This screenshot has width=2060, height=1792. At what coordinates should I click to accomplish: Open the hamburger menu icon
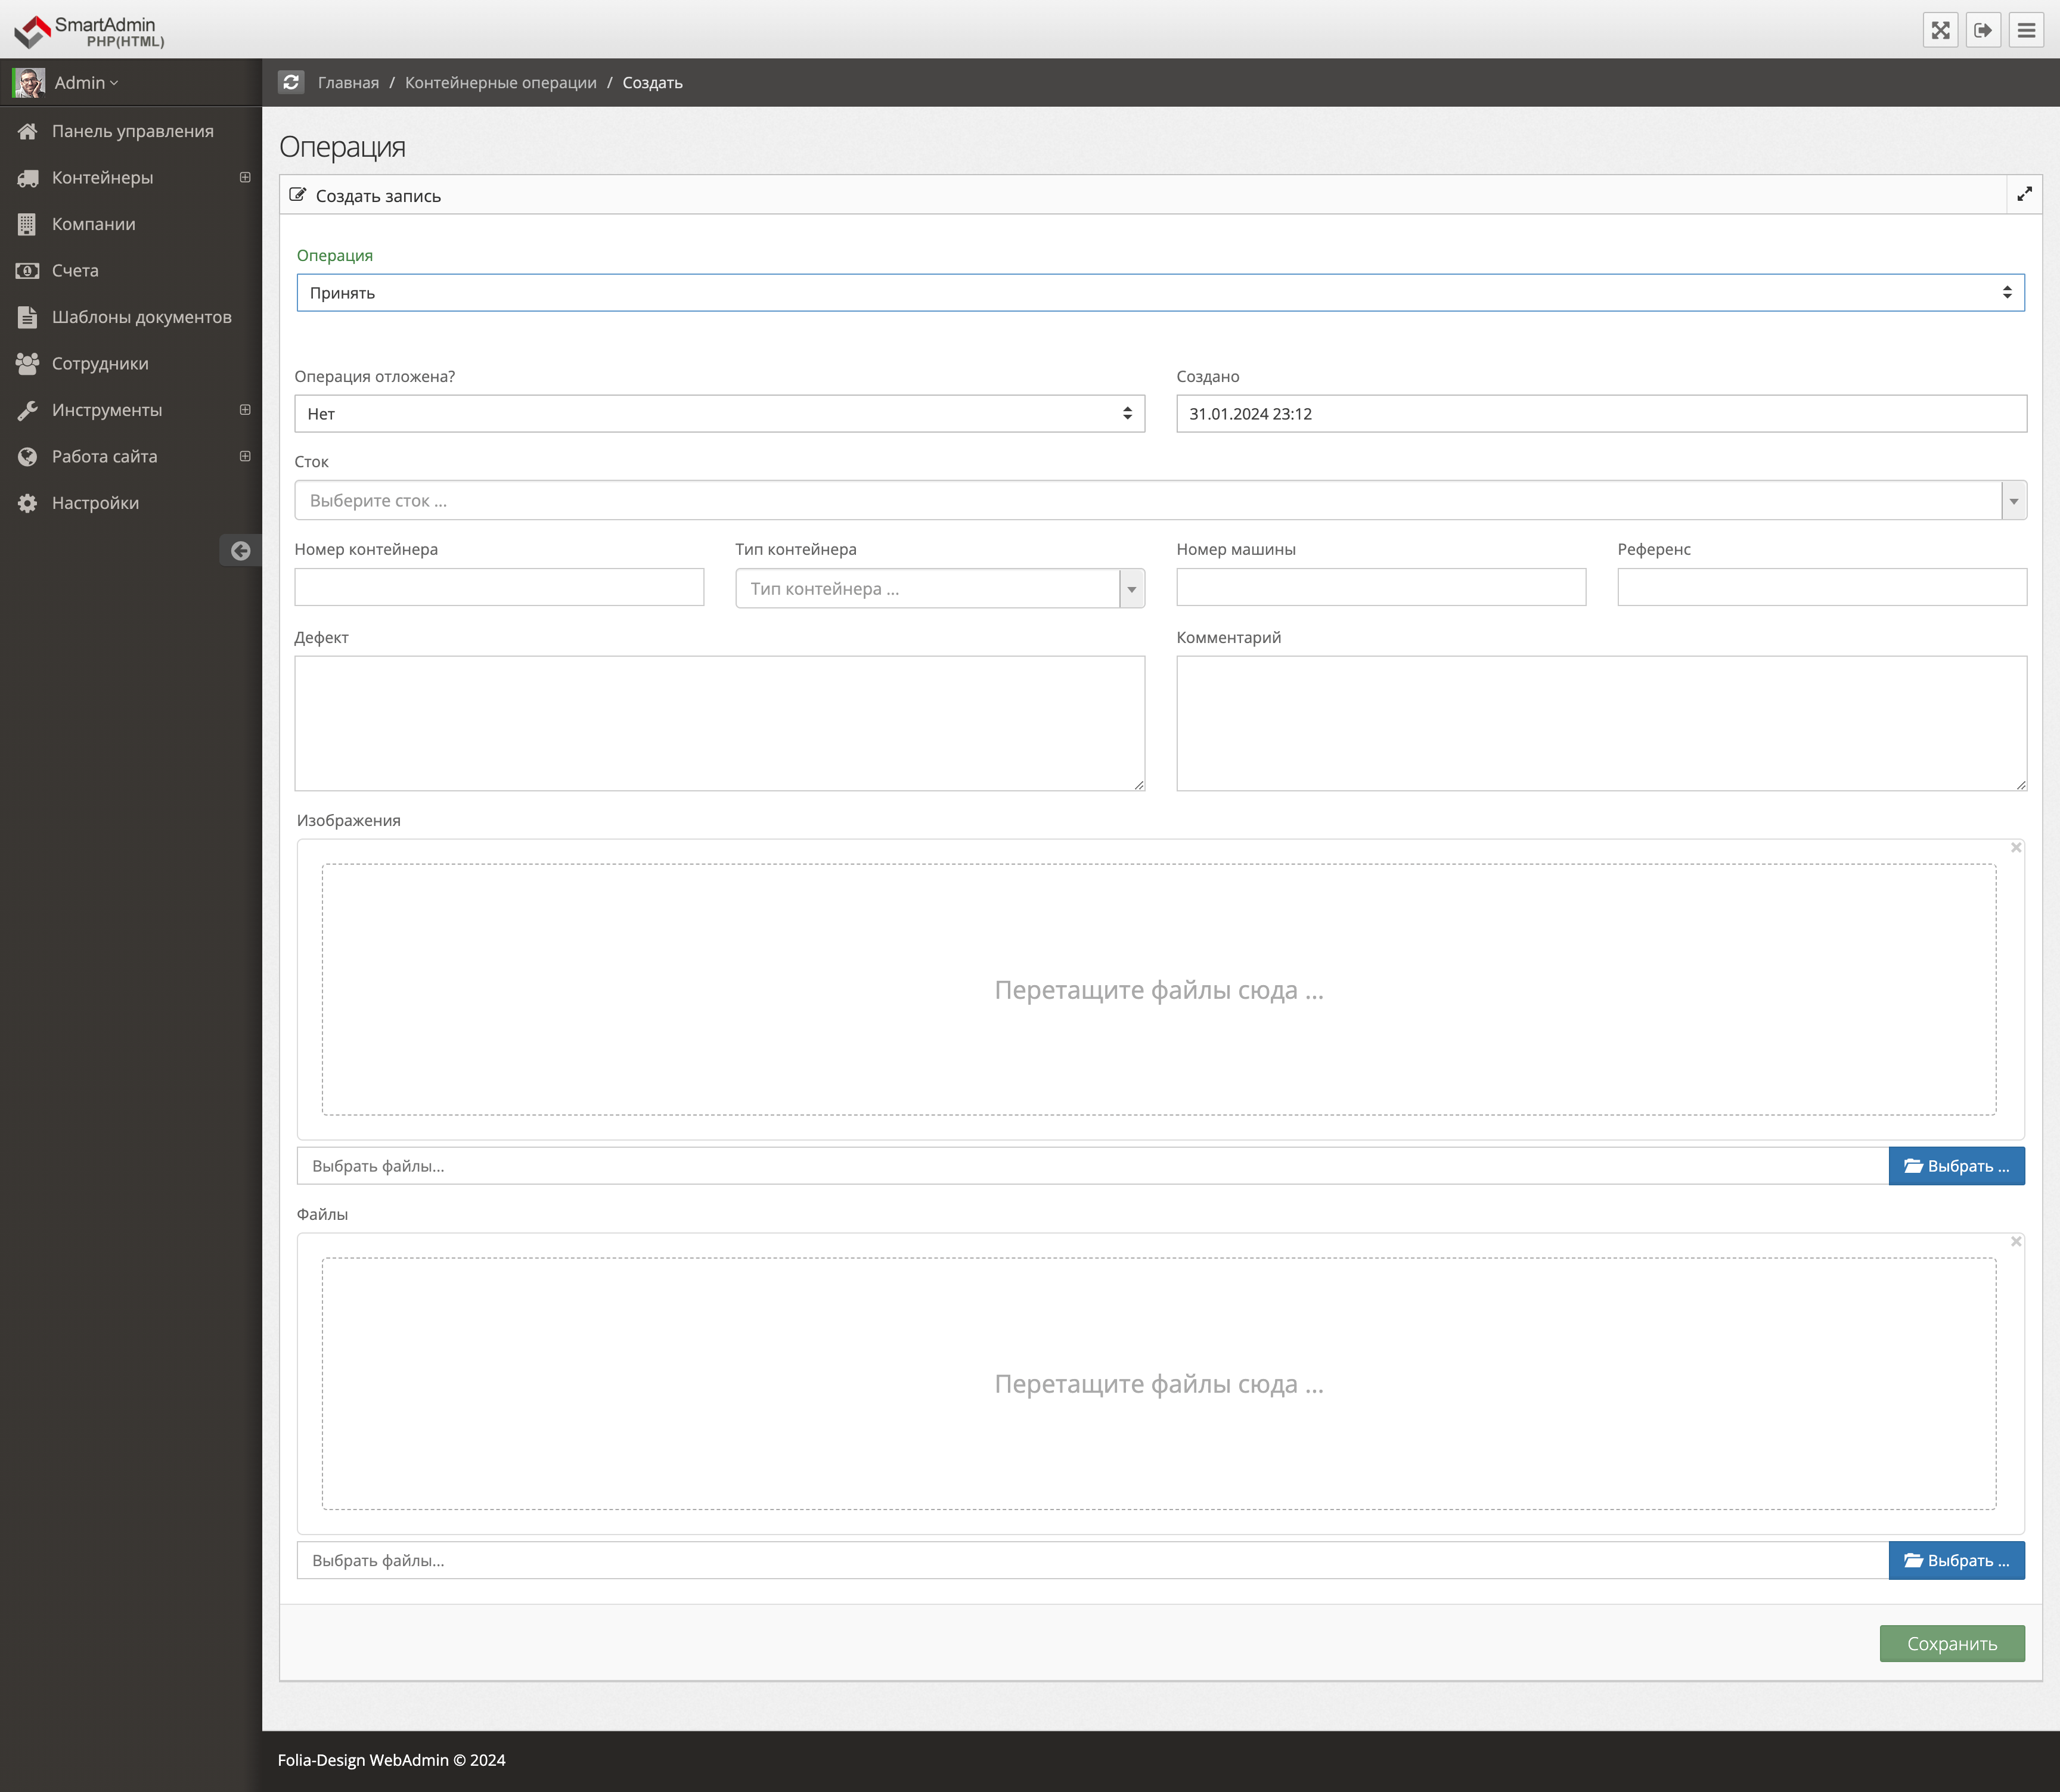pos(2026,30)
